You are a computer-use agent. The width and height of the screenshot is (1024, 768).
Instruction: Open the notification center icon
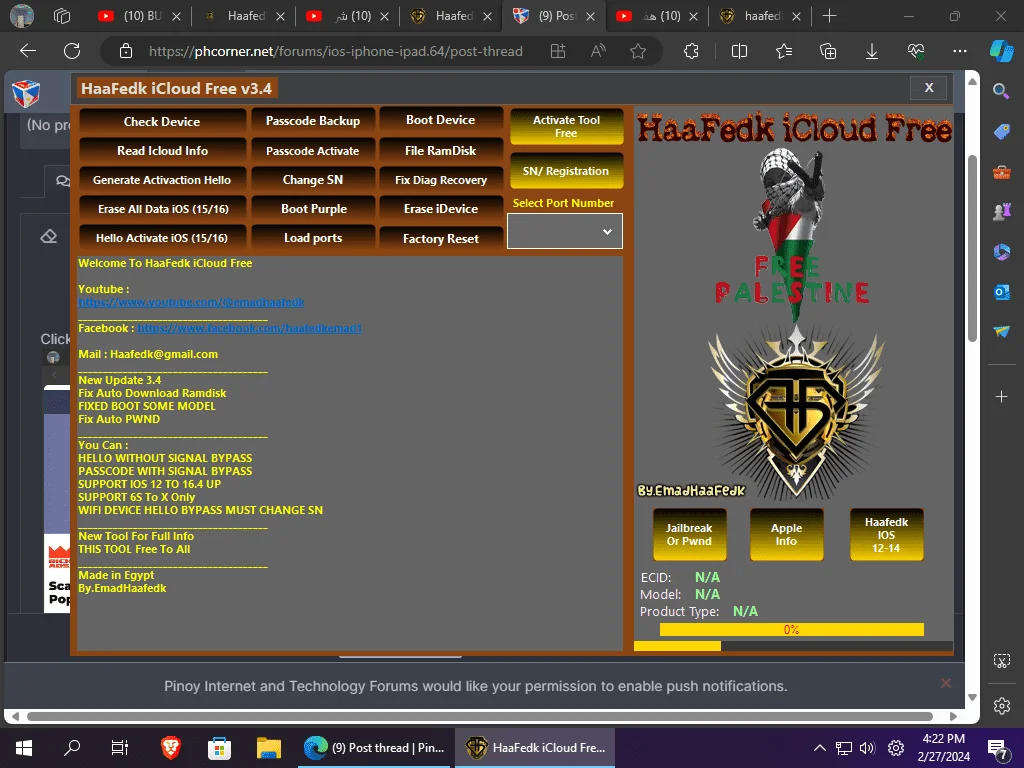pos(997,748)
